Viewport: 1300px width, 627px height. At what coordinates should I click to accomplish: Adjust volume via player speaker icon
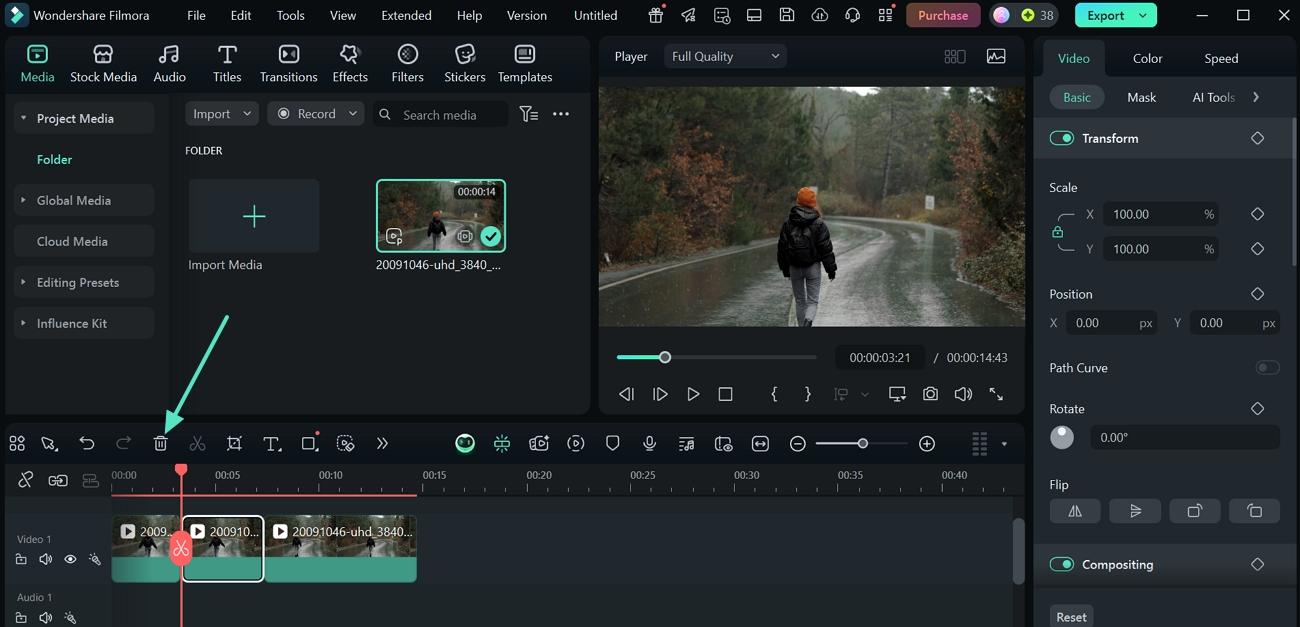tap(963, 394)
